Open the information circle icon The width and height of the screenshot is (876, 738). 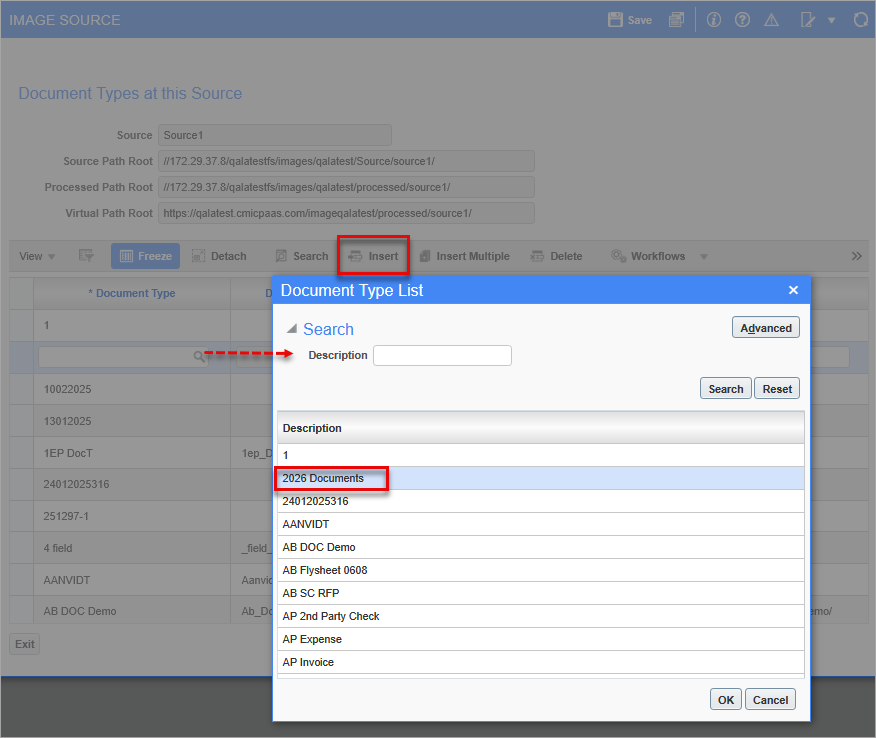[x=713, y=20]
